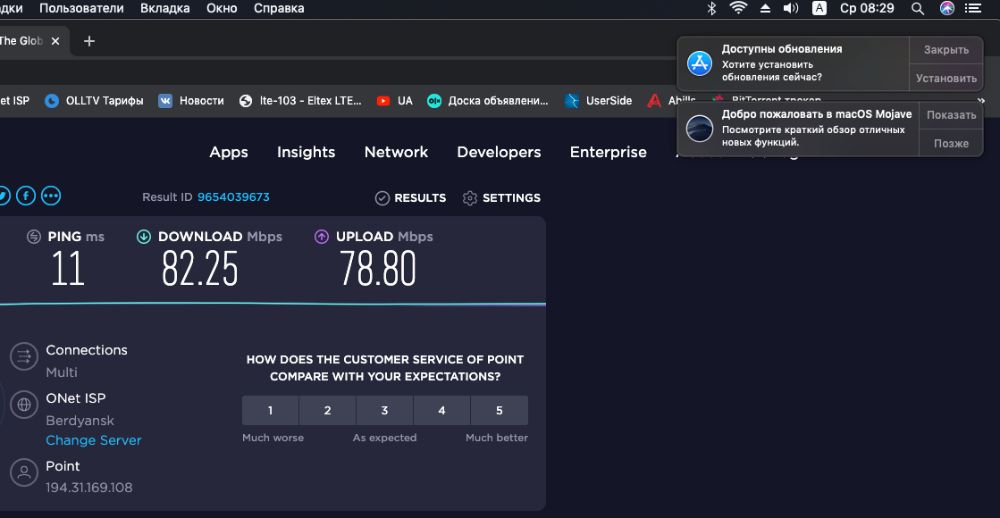Share result on Facebook icon
1000x518 pixels.
point(26,196)
